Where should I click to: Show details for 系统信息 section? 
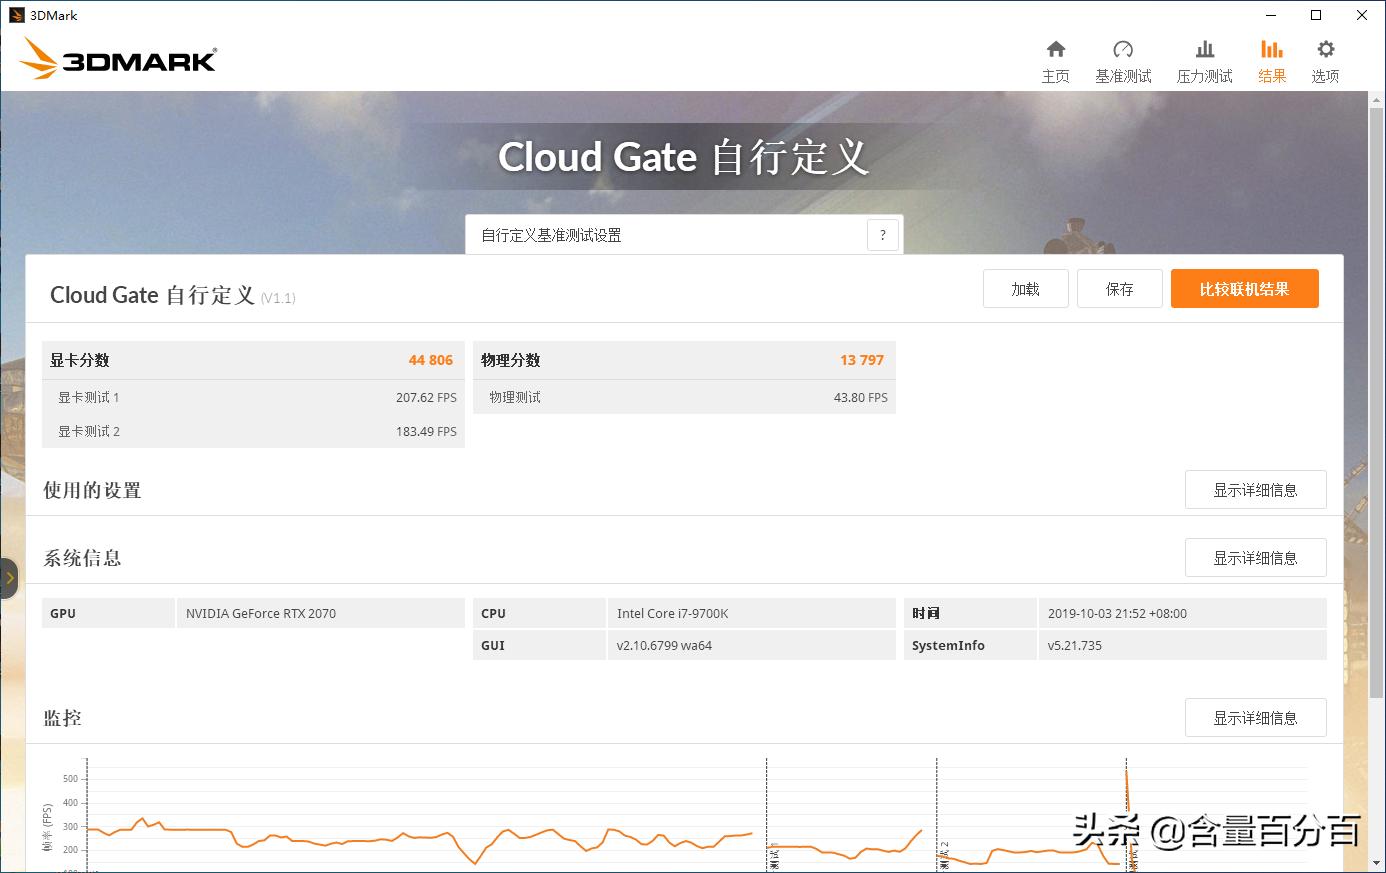pyautogui.click(x=1255, y=557)
